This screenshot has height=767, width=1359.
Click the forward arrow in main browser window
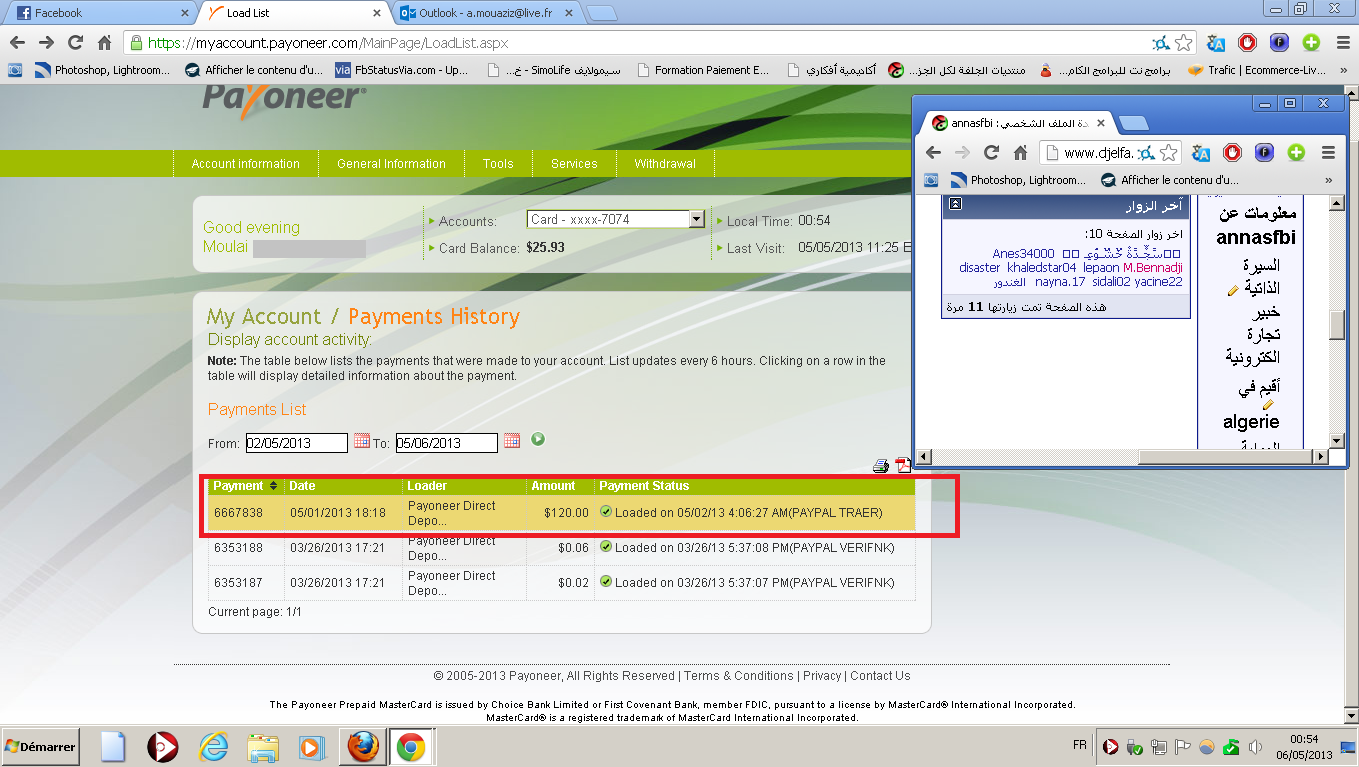pos(46,43)
